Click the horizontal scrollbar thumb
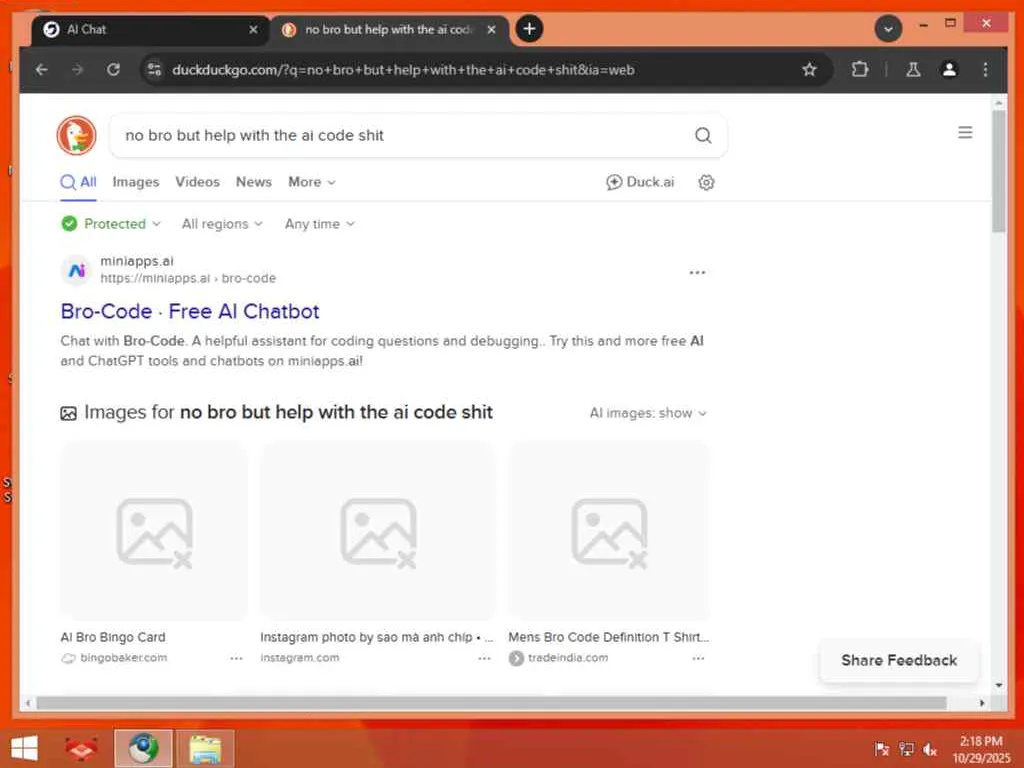The width and height of the screenshot is (1024, 768). (x=491, y=703)
